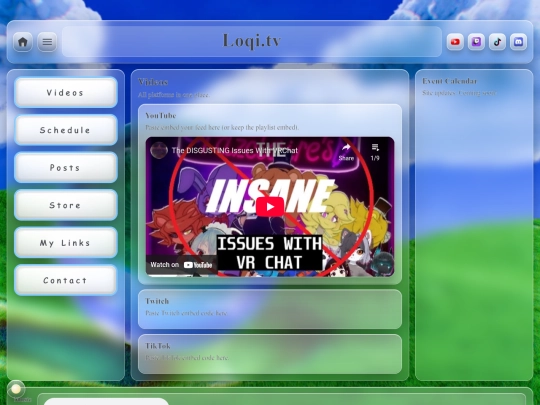Screen dimensions: 540x405
Task: Open the TikTok social icon in header
Action: pyautogui.click(x=497, y=42)
